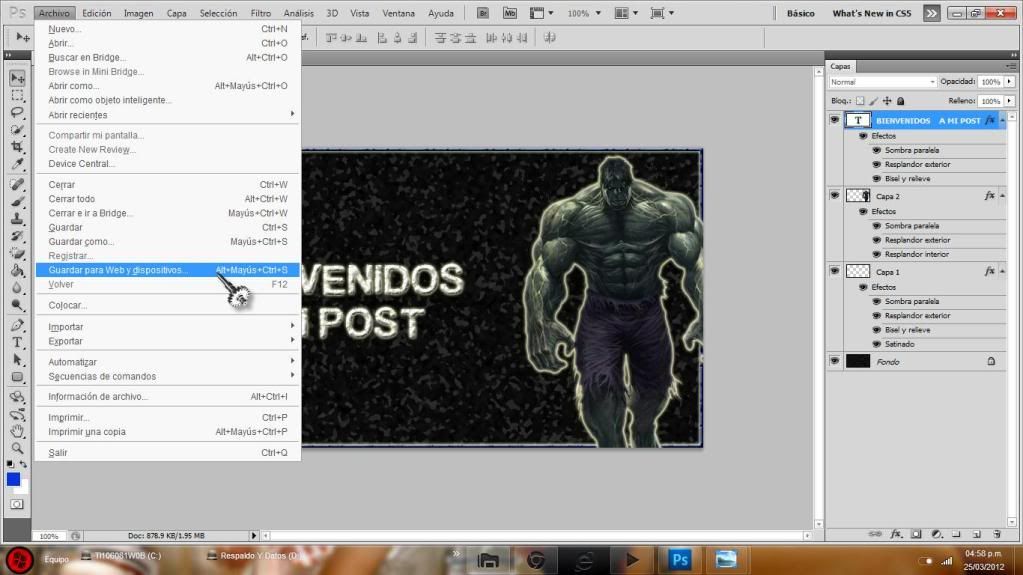Screen dimensions: 1023x575
Task: Switch to What's New in CS5 workspace
Action: 872,13
